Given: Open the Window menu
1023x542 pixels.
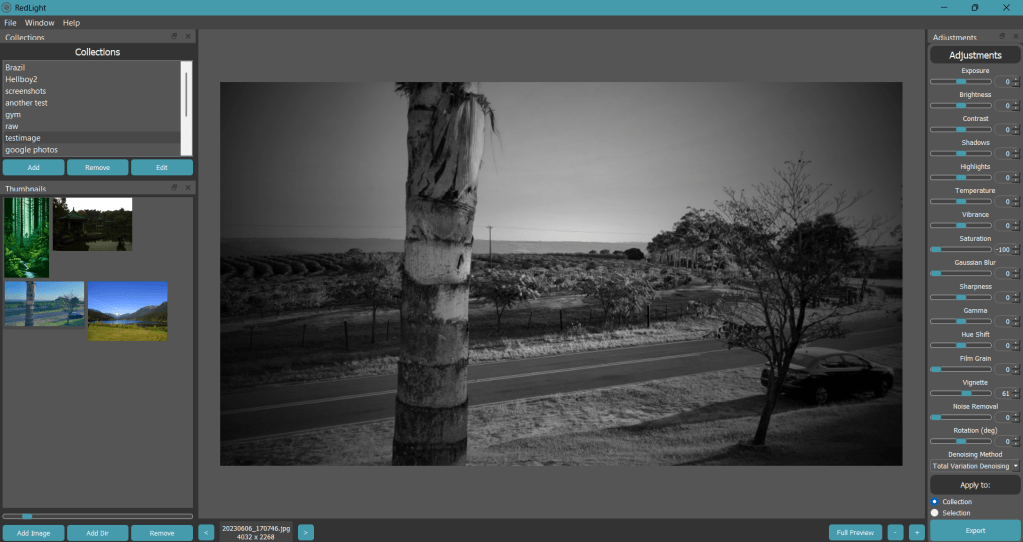Looking at the screenshot, I should point(40,22).
